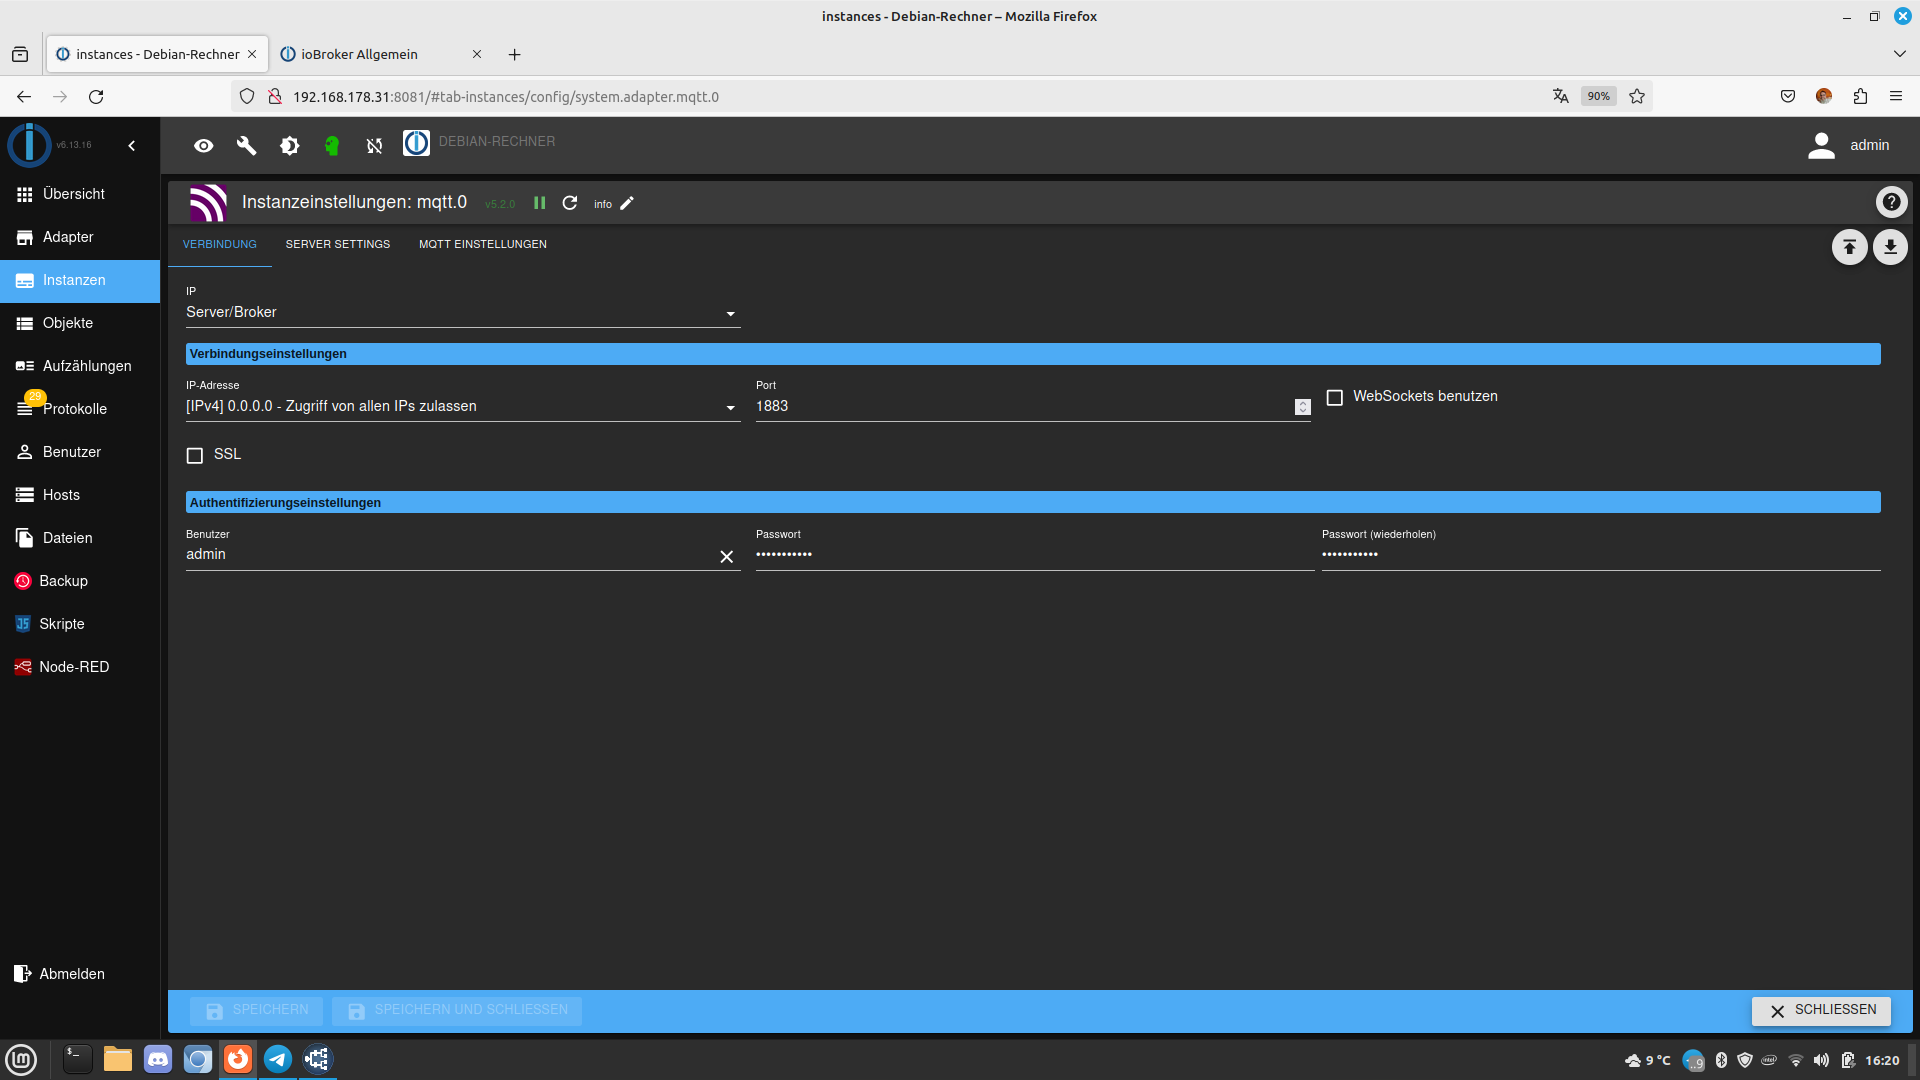Collapse the left sidebar with chevron
This screenshot has height=1080, width=1920.
pos(132,146)
